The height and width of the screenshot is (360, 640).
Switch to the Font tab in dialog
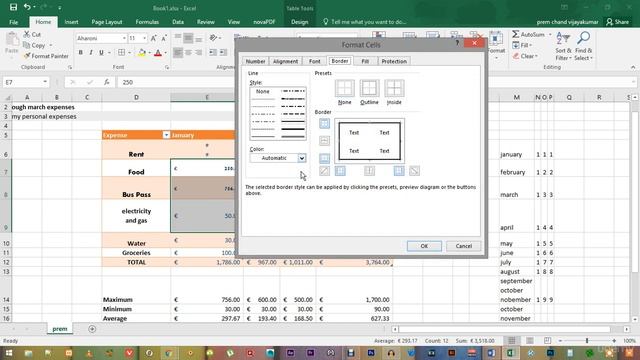click(314, 61)
